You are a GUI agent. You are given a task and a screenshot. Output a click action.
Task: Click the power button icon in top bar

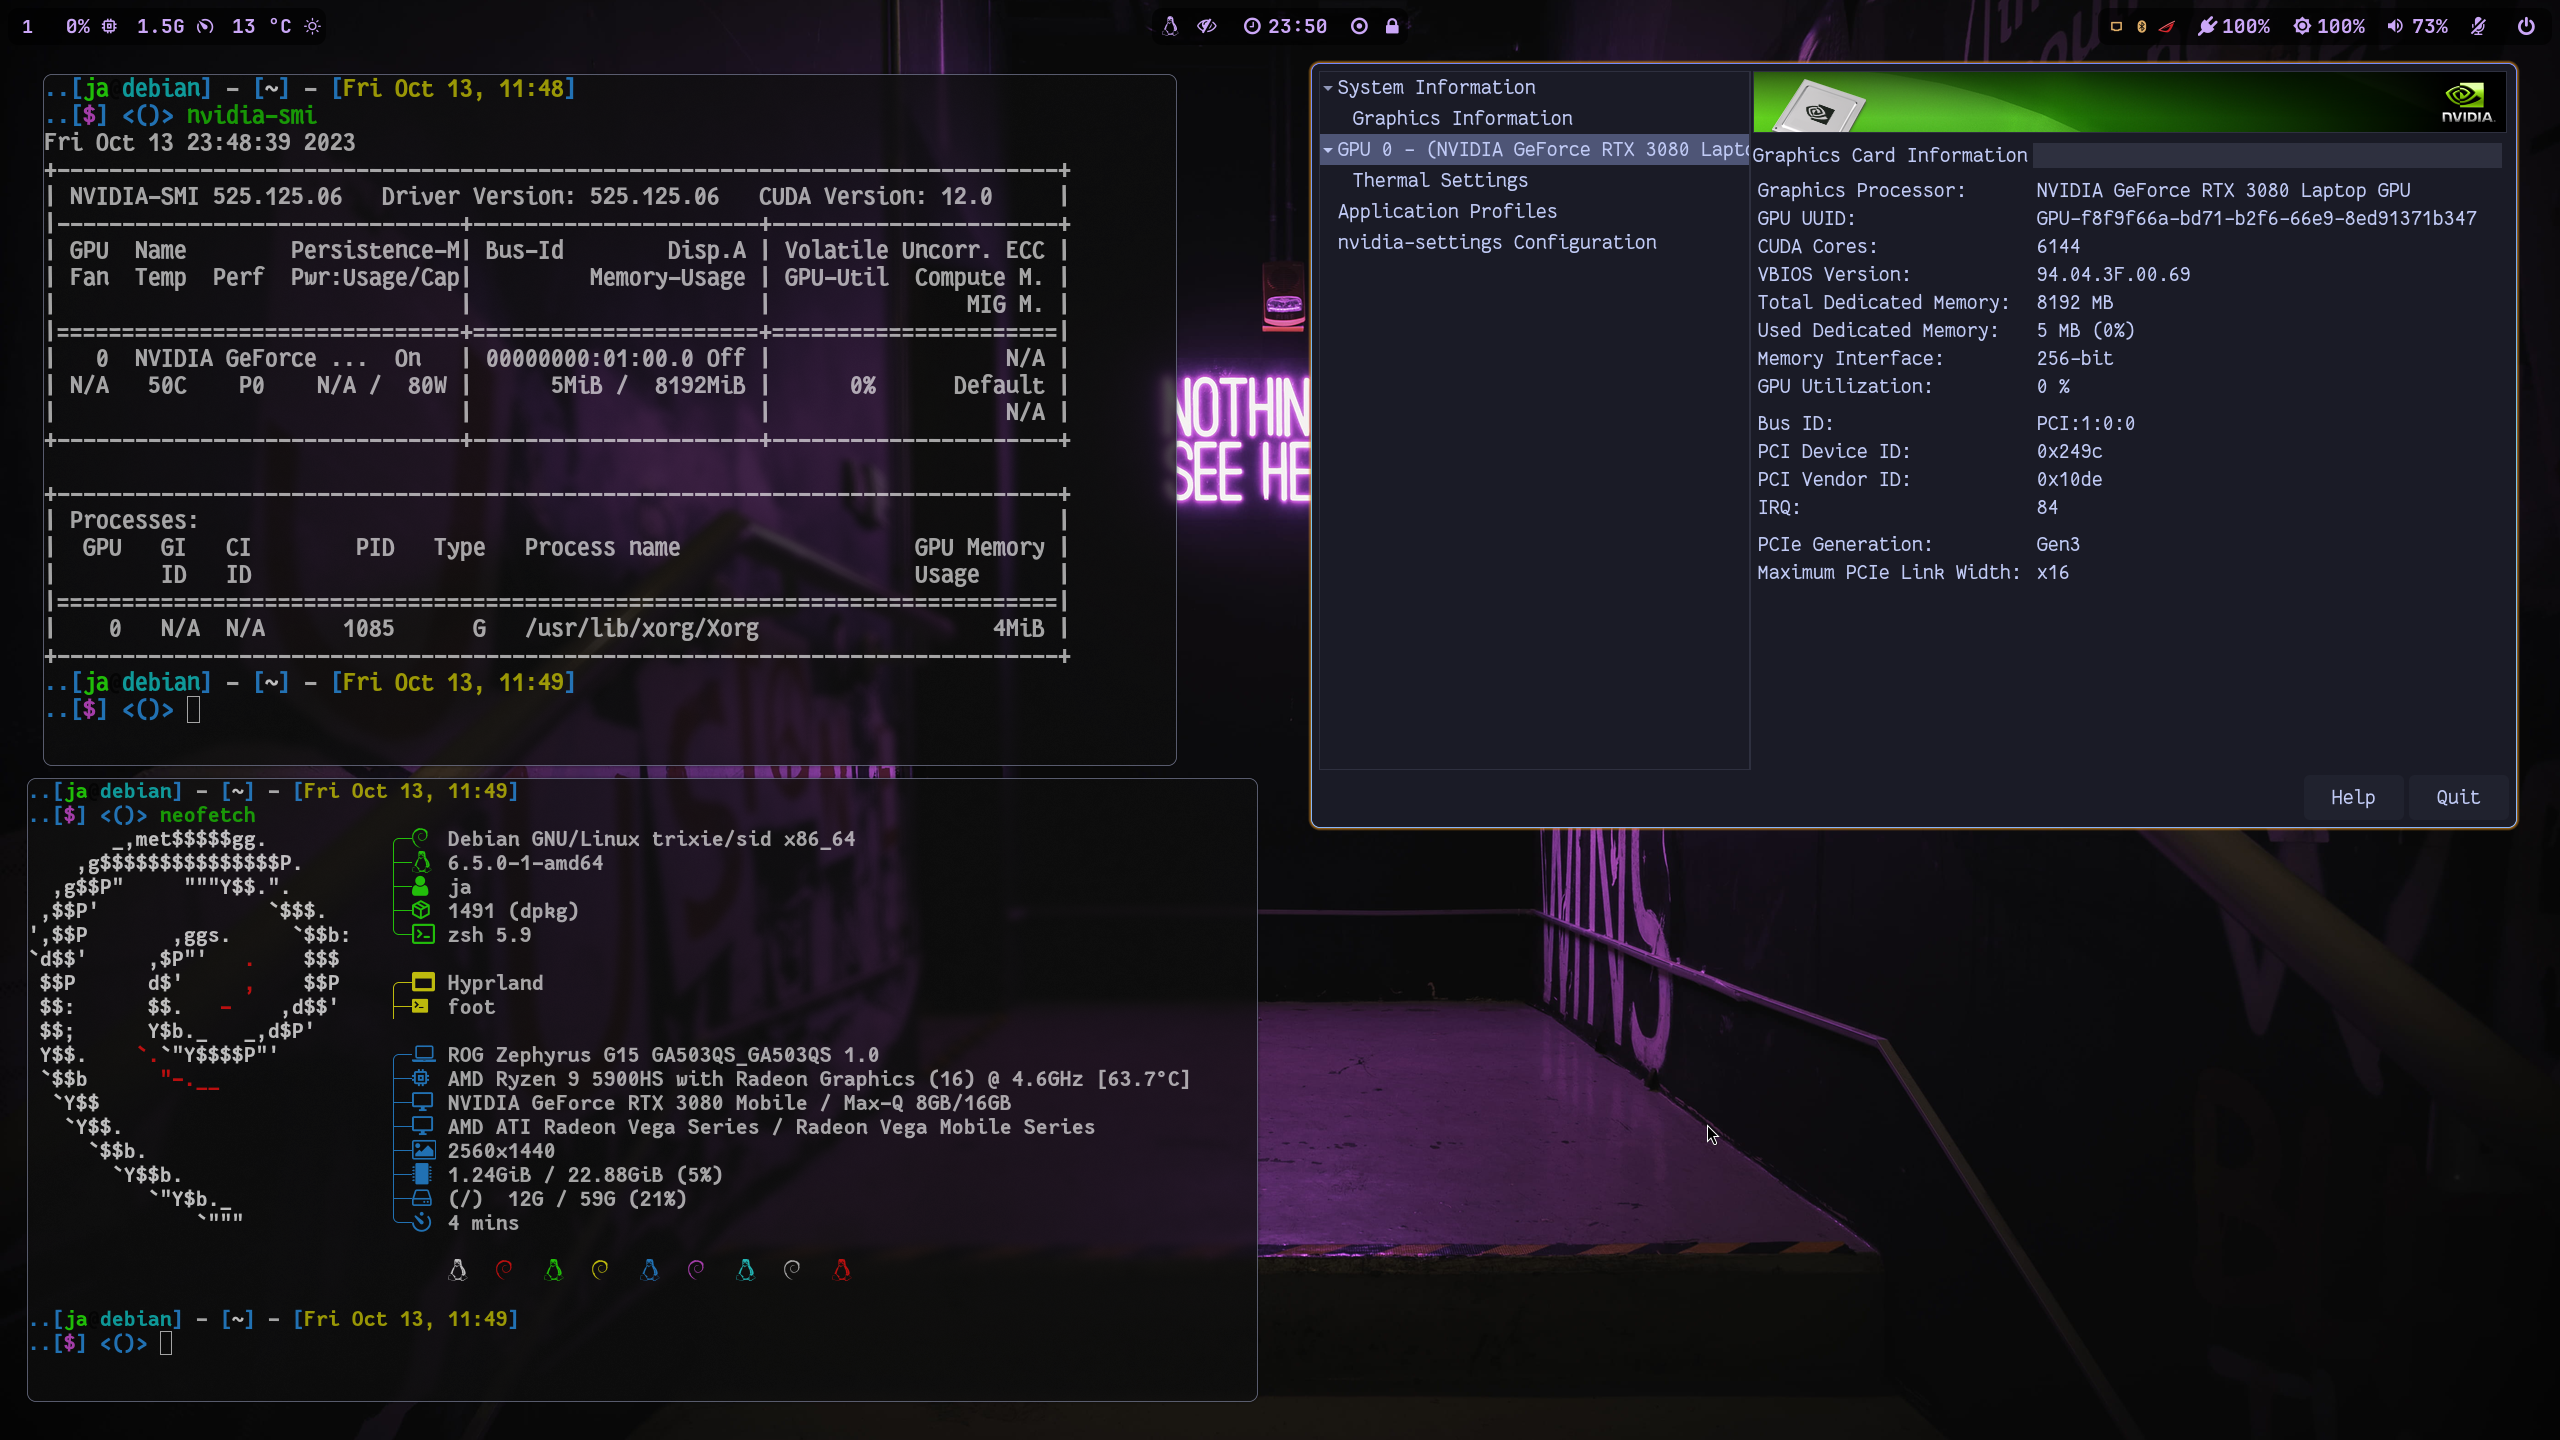2526,27
